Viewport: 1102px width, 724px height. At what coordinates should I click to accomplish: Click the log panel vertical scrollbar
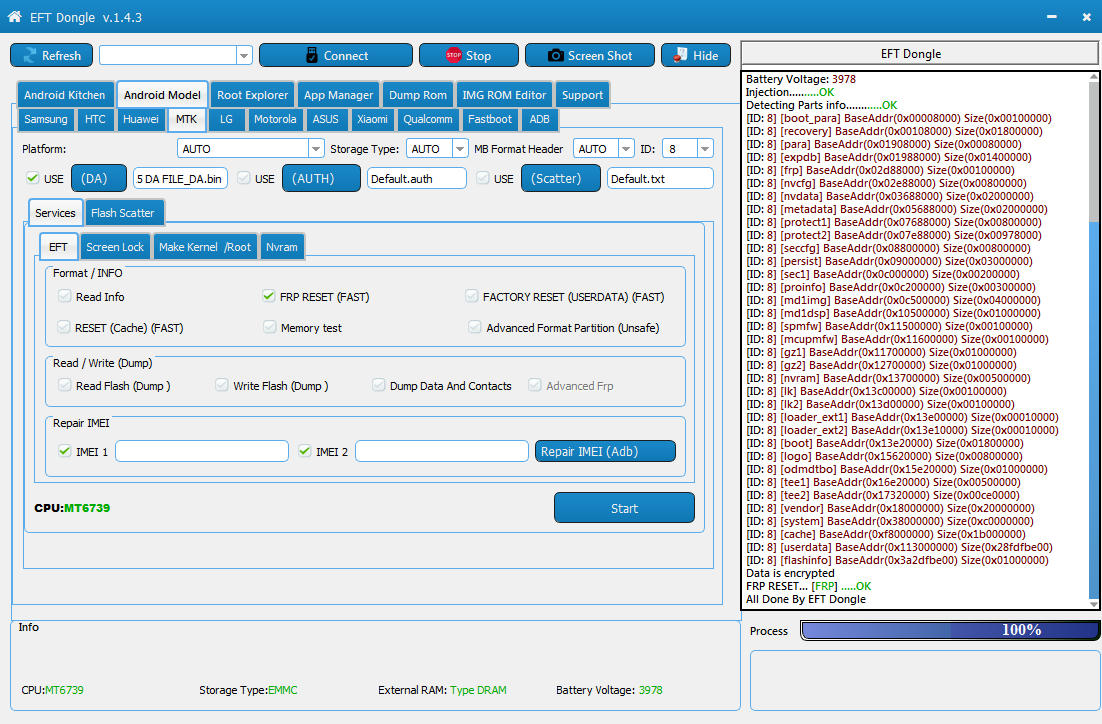[1094, 340]
